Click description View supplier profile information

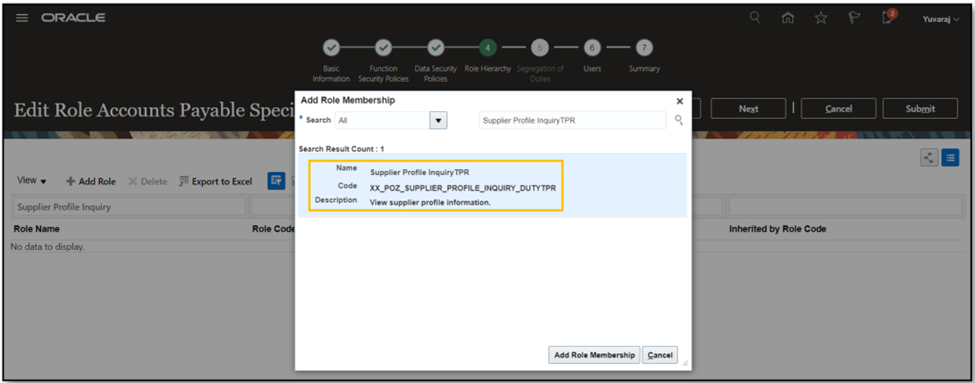pyautogui.click(x=430, y=202)
